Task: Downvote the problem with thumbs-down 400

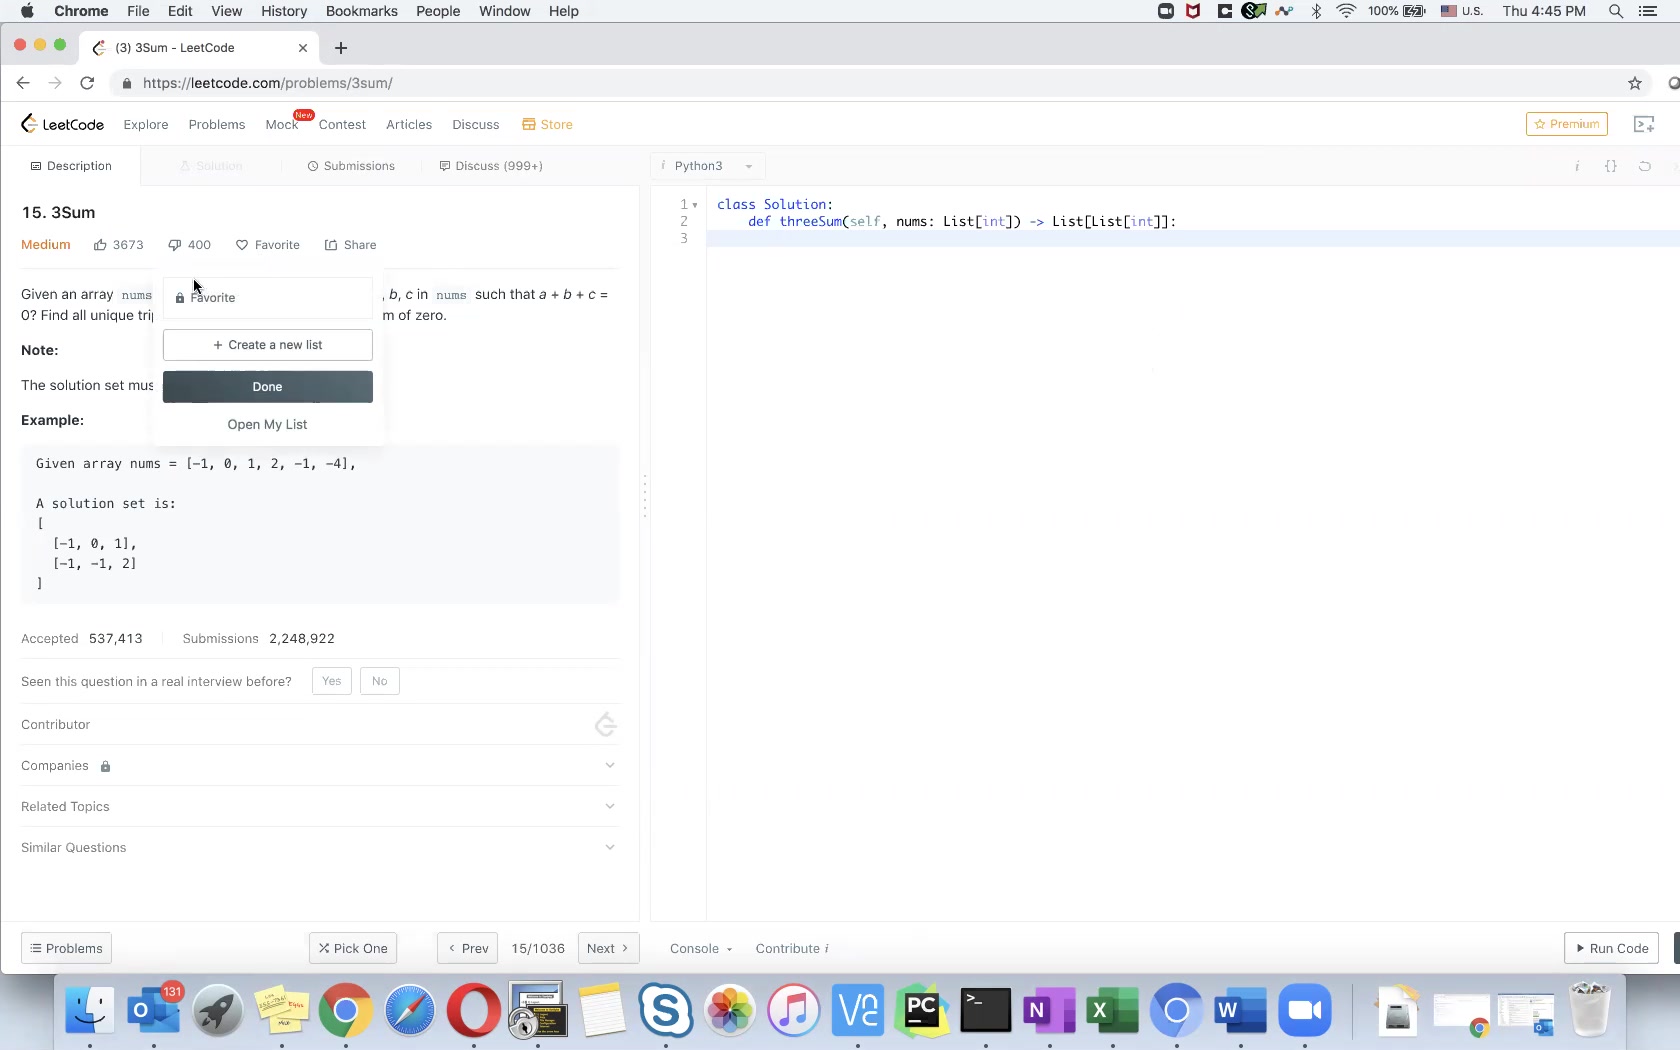Action: 189,245
